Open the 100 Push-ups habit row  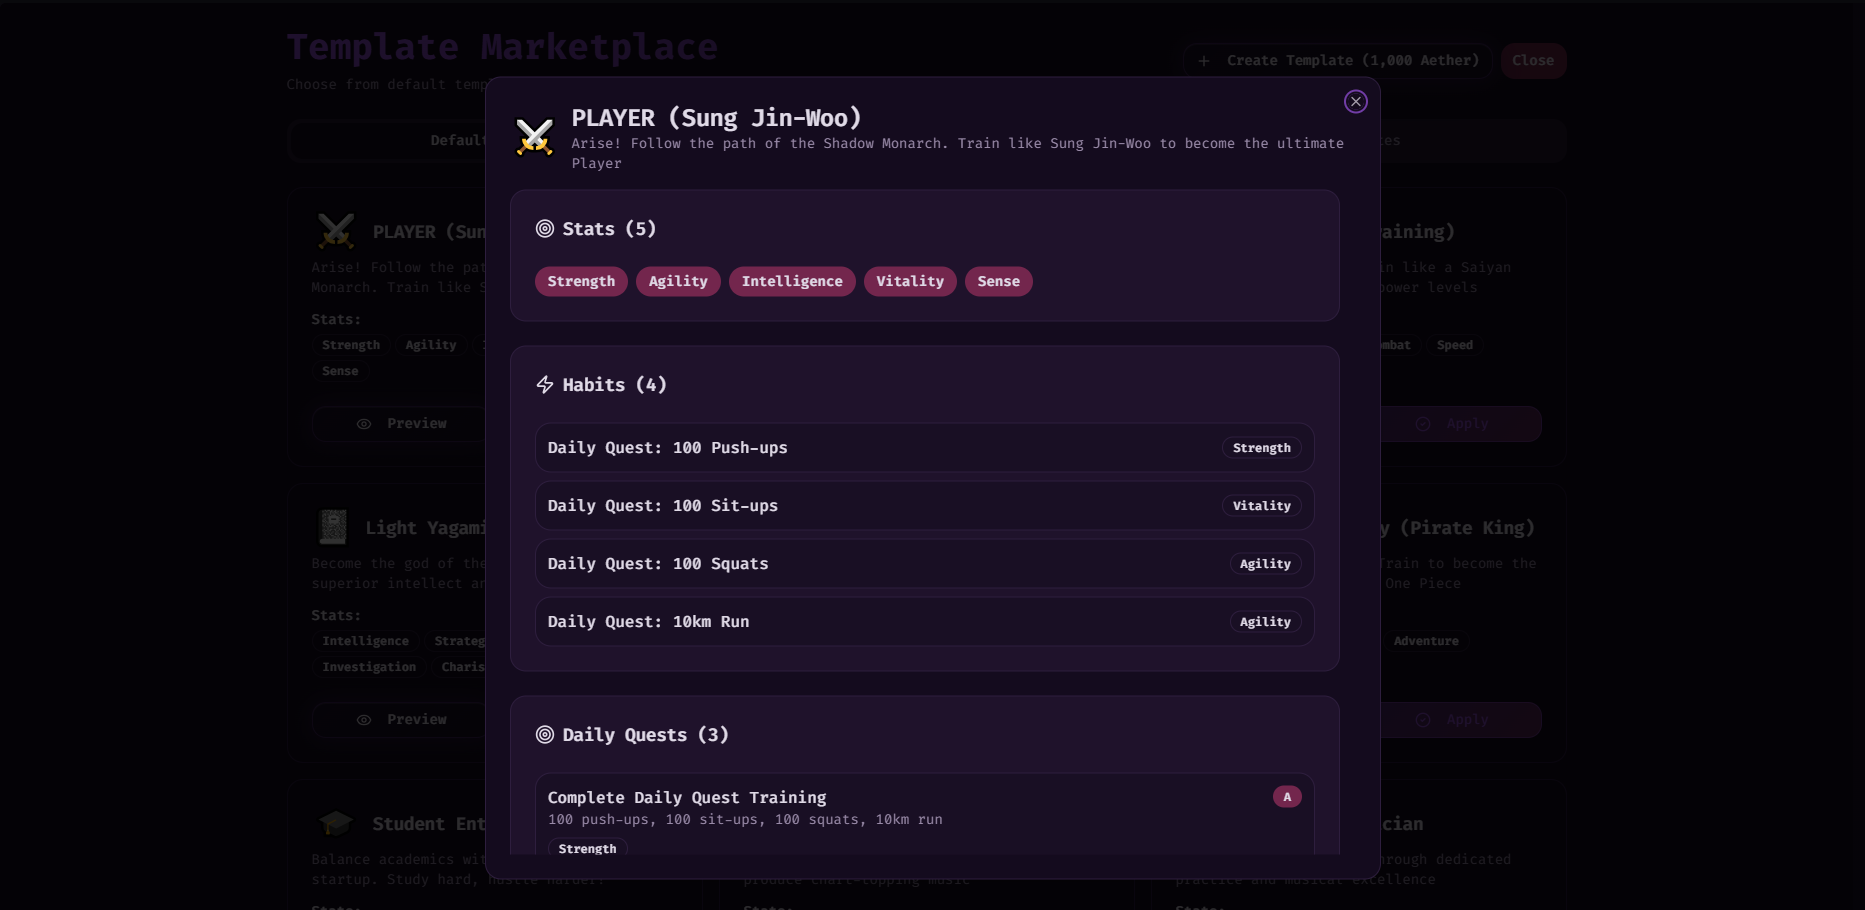tap(924, 448)
